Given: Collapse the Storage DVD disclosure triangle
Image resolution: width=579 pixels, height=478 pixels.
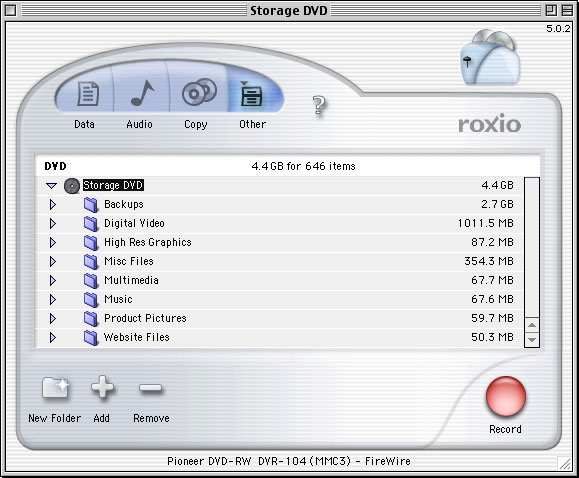Looking at the screenshot, I should tap(52, 185).
